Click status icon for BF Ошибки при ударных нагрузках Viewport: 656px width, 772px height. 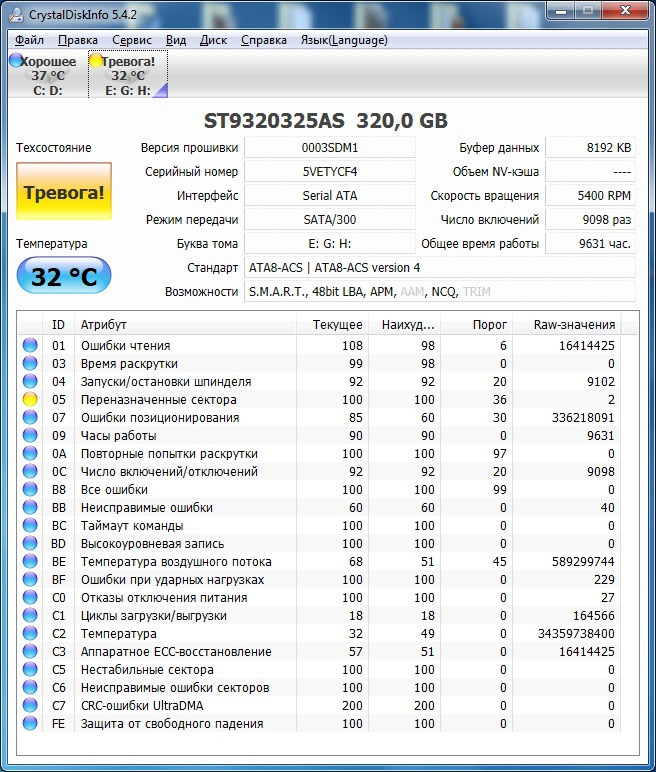(30, 579)
